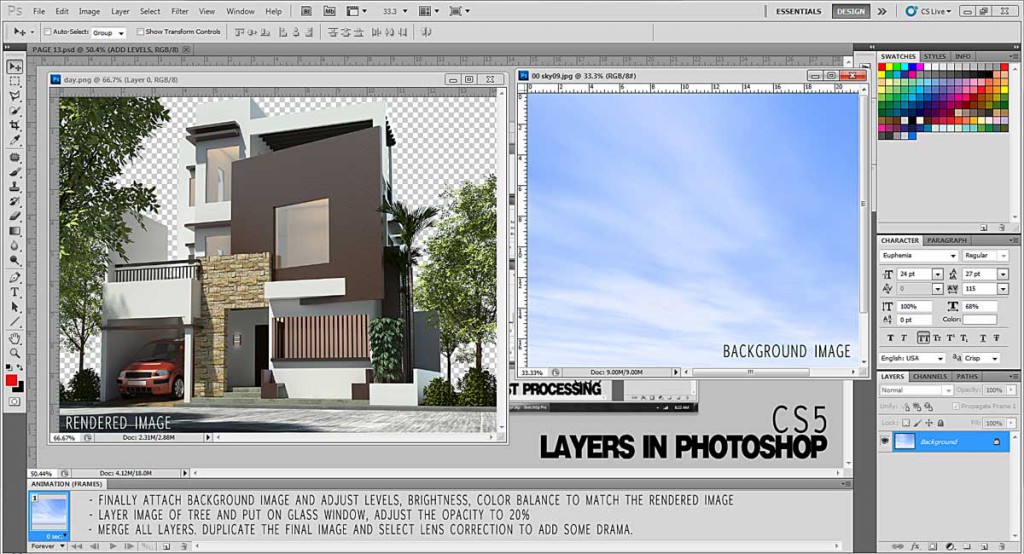Image resolution: width=1024 pixels, height=554 pixels.
Task: Select the Clone Stamp tool
Action: click(x=14, y=187)
